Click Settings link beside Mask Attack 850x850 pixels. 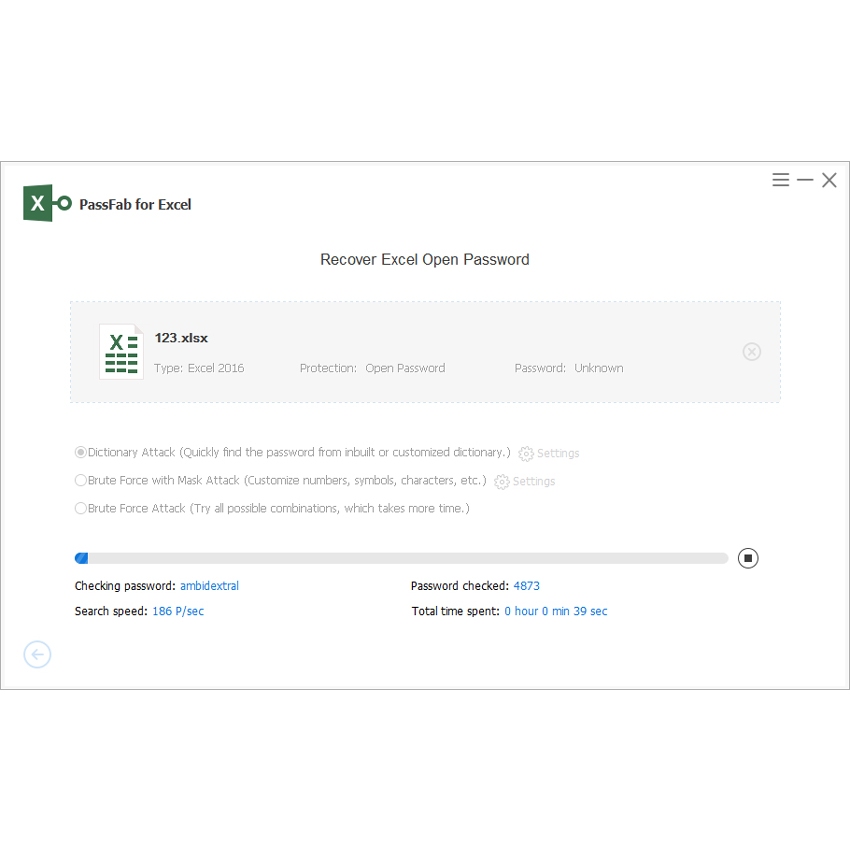pos(534,481)
